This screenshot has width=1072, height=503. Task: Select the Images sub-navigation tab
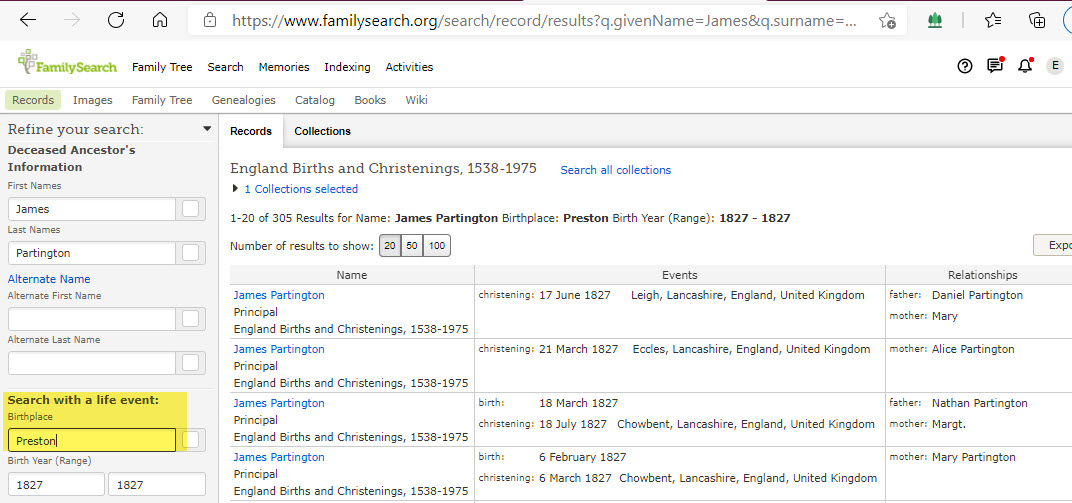pyautogui.click(x=92, y=100)
